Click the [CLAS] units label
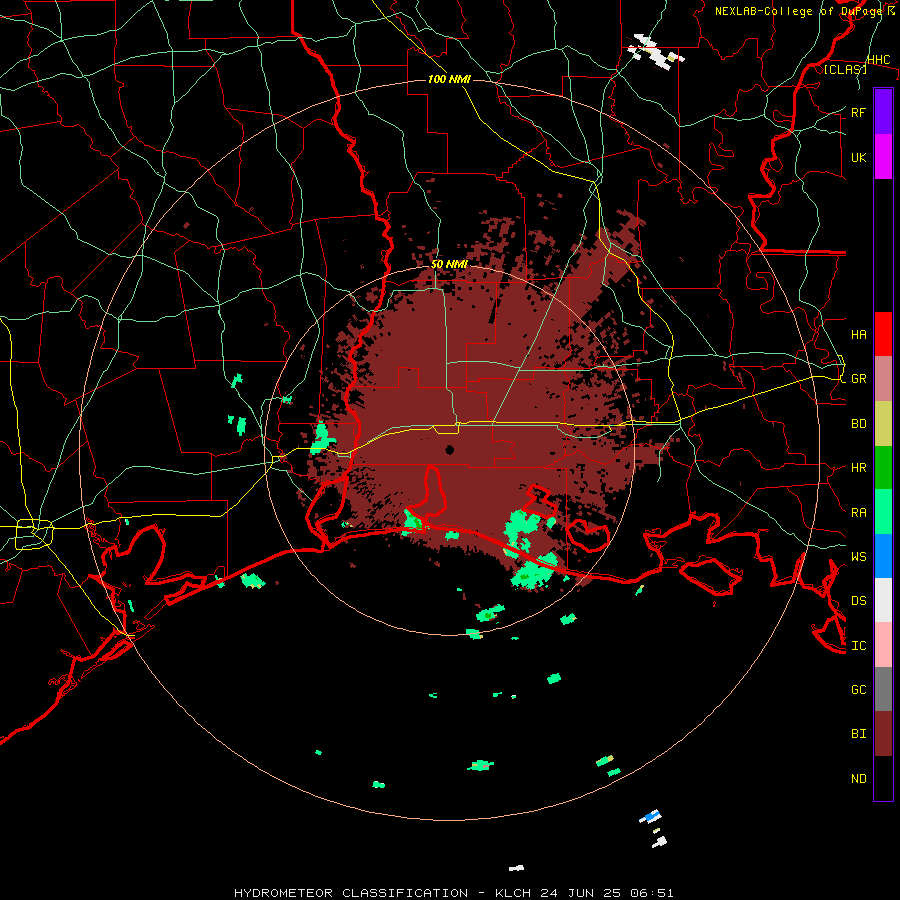 845,69
